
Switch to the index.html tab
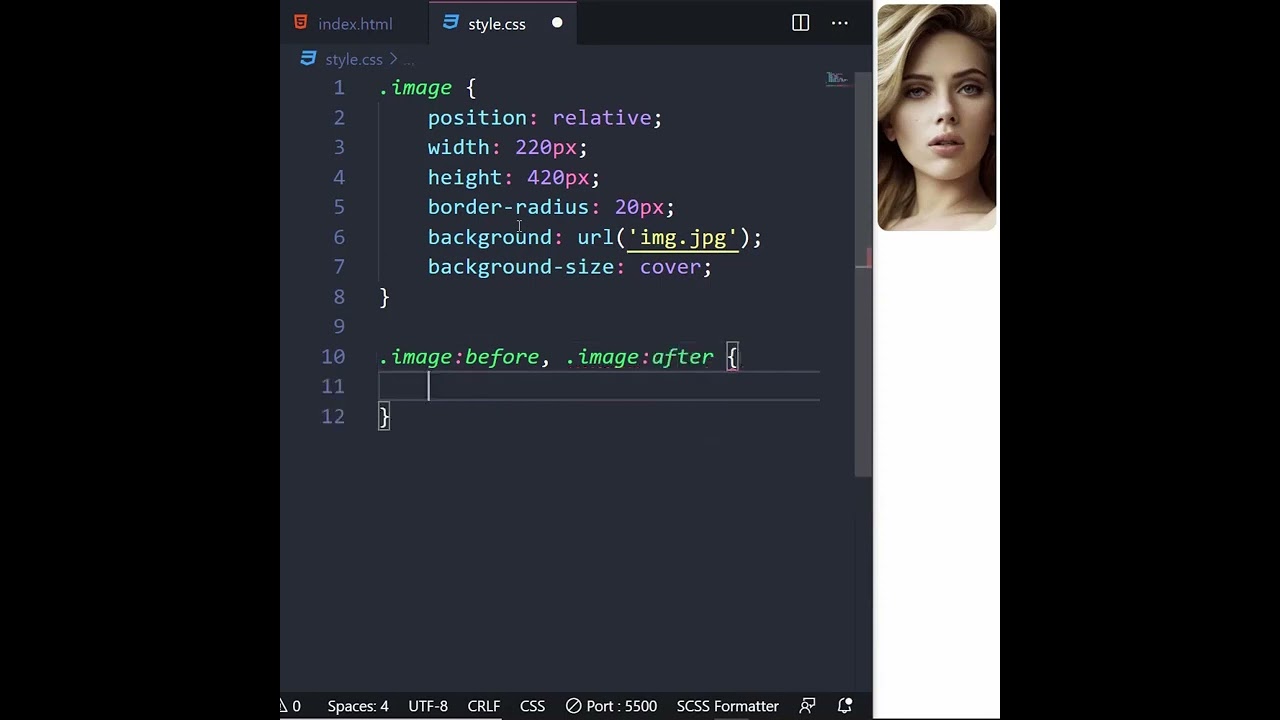[355, 24]
